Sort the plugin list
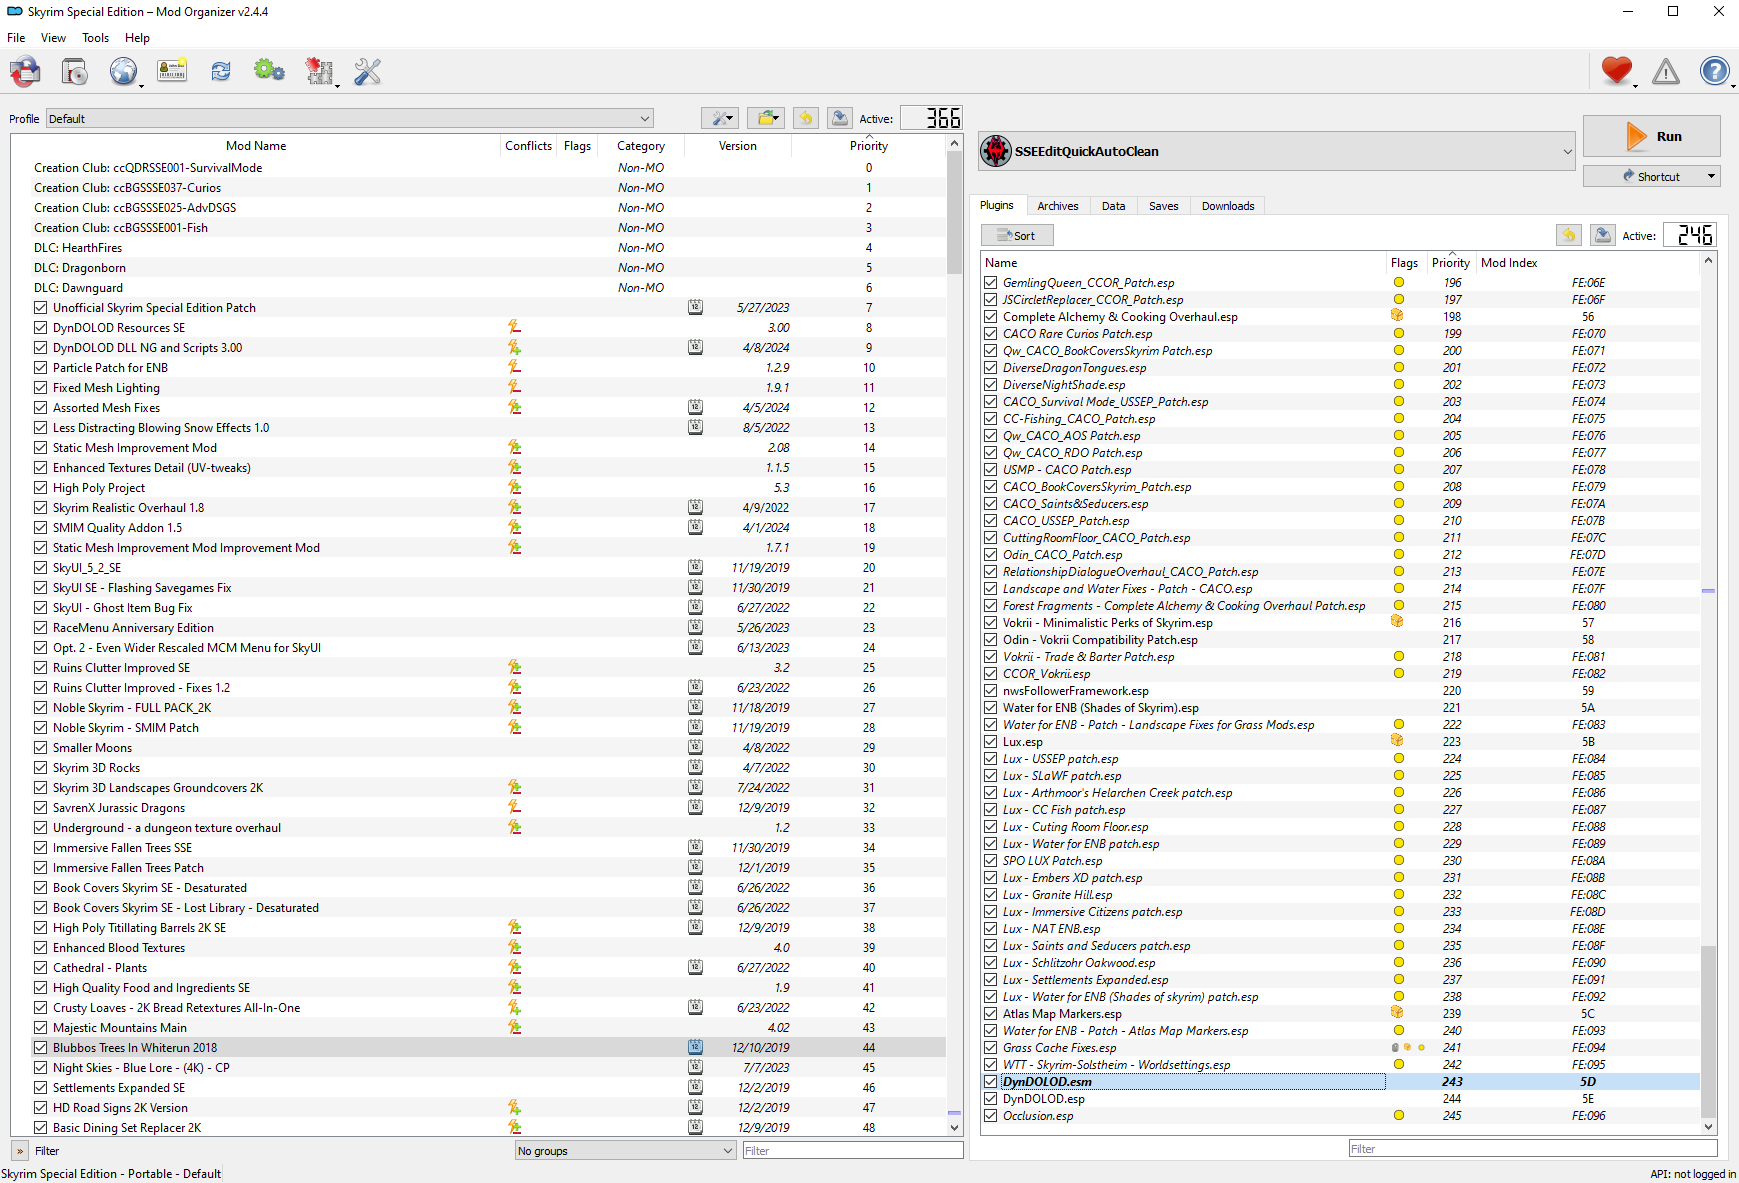The width and height of the screenshot is (1739, 1183). click(x=1017, y=236)
